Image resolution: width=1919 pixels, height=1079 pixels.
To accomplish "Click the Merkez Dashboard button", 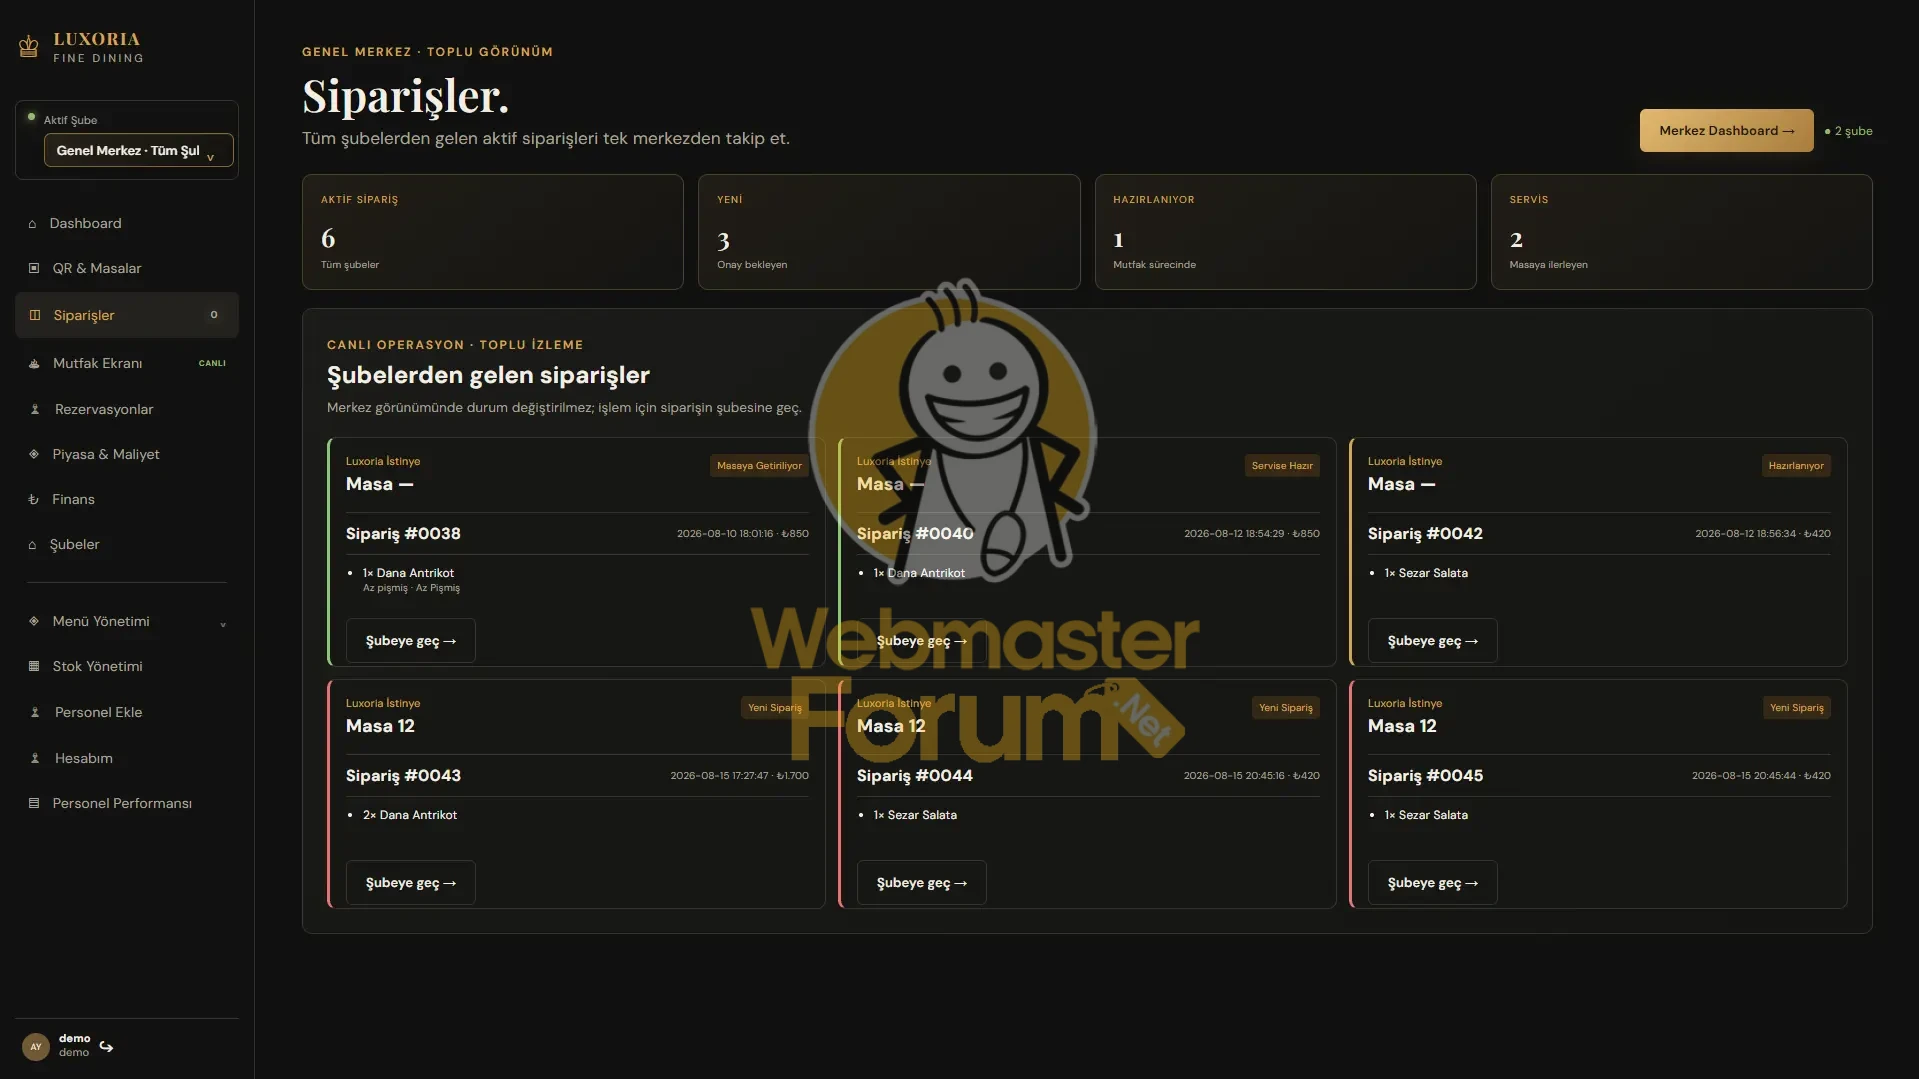I will click(1726, 130).
